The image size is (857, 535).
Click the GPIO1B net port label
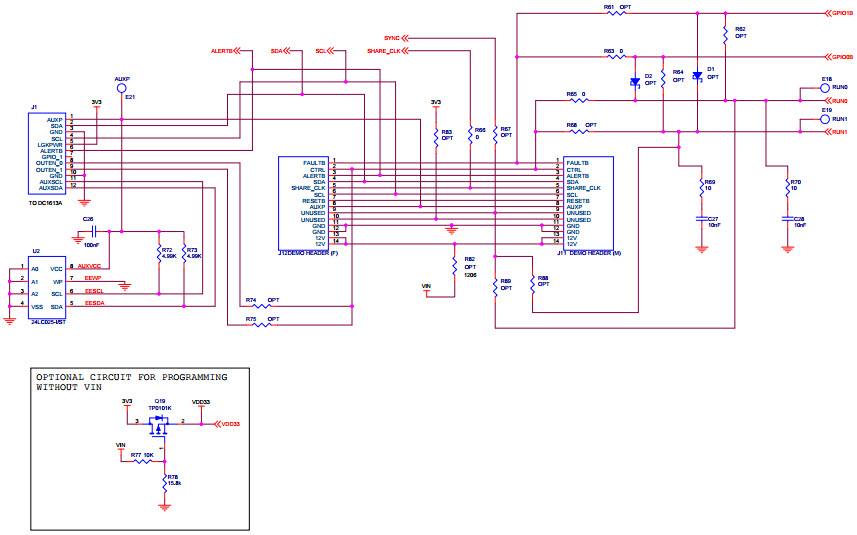coord(837,14)
